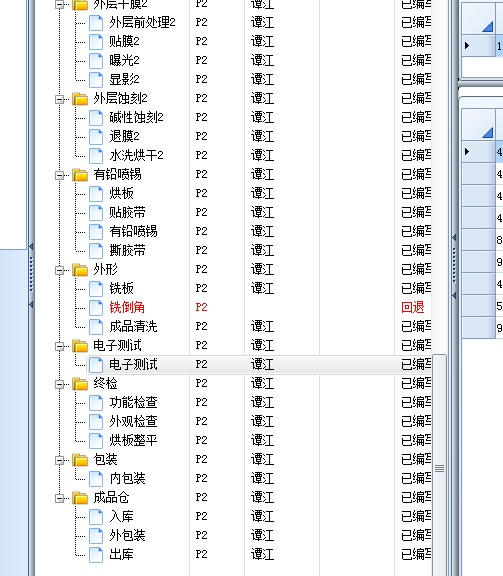The width and height of the screenshot is (503, 576).
Task: Collapse the 包装 group expander
Action: pyautogui.click(x=59, y=460)
